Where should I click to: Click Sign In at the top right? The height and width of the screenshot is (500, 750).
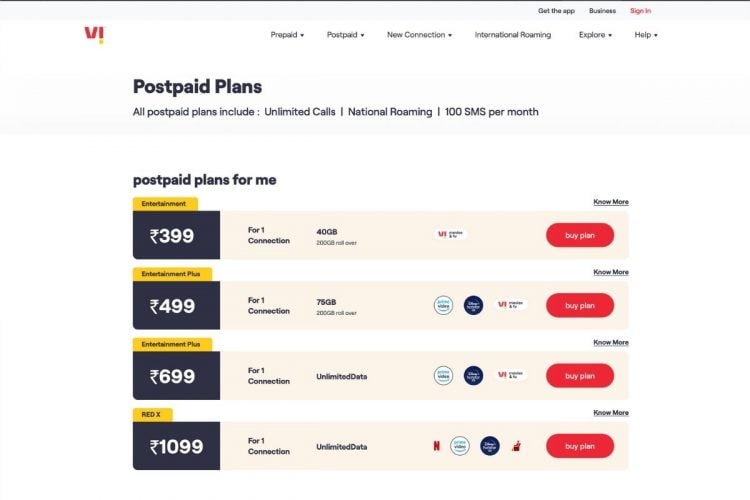pos(640,11)
